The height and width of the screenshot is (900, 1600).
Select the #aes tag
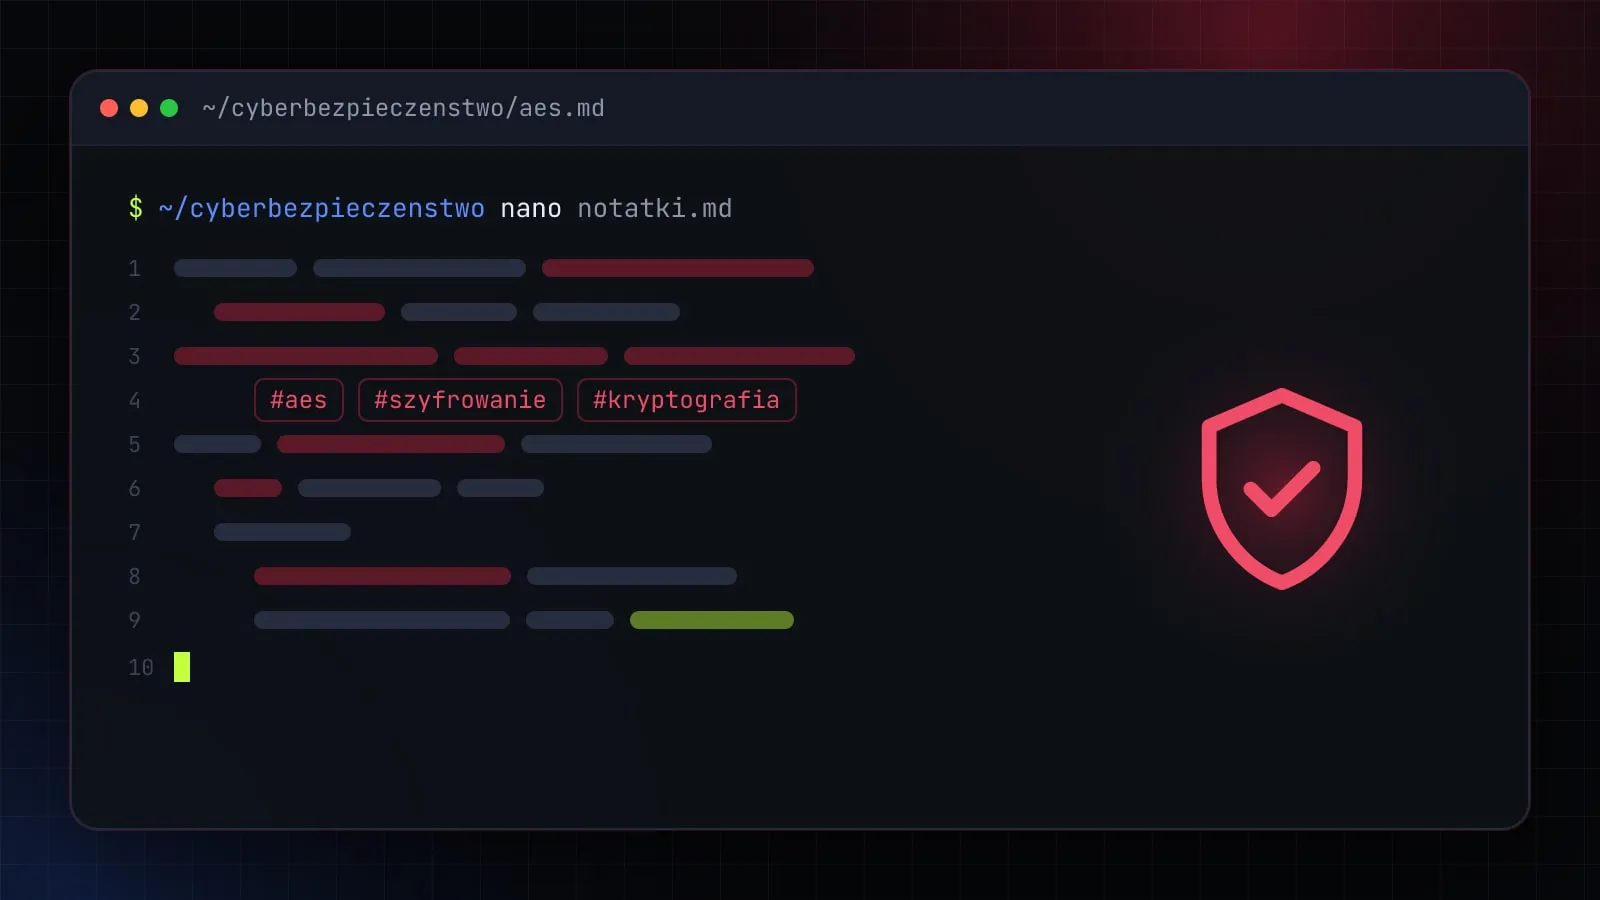[x=299, y=400]
